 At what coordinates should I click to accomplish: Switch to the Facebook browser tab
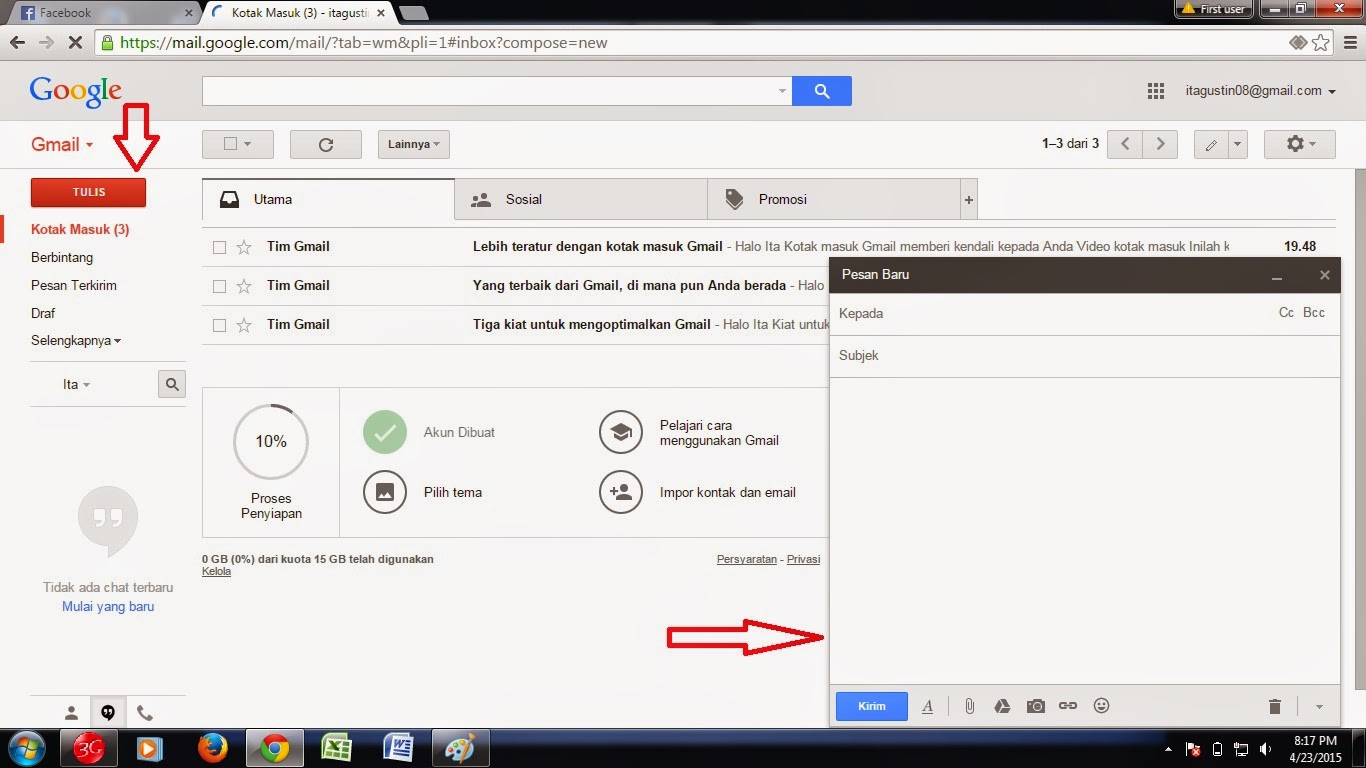click(x=105, y=13)
